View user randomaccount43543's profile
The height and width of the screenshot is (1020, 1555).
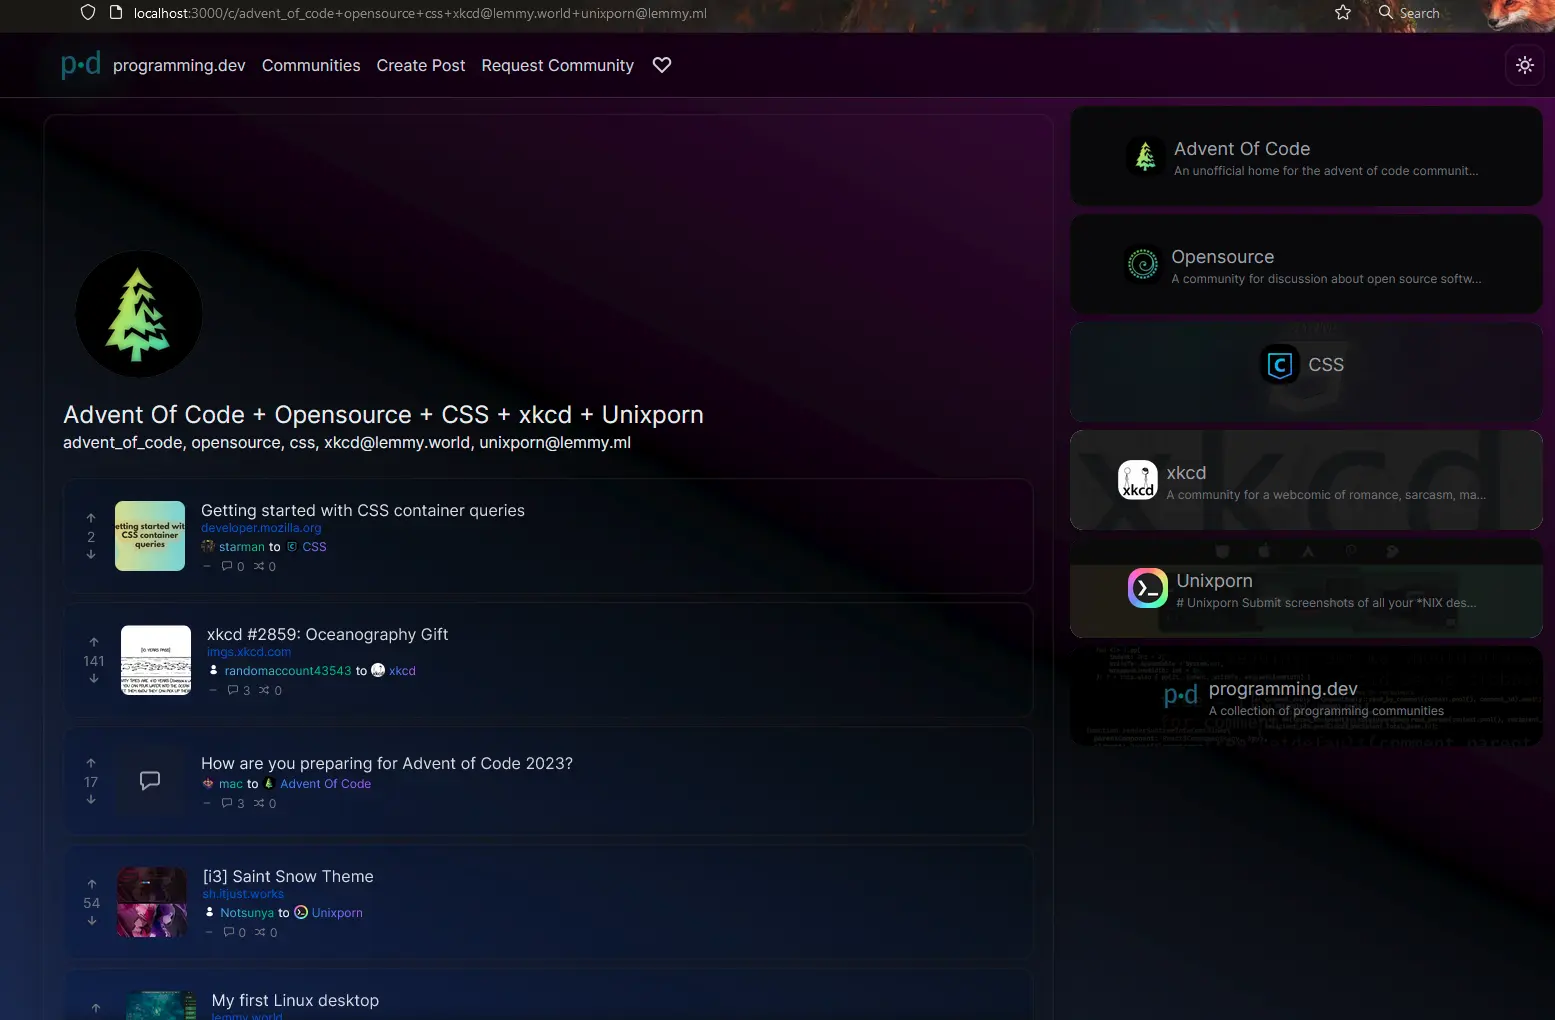(x=288, y=671)
